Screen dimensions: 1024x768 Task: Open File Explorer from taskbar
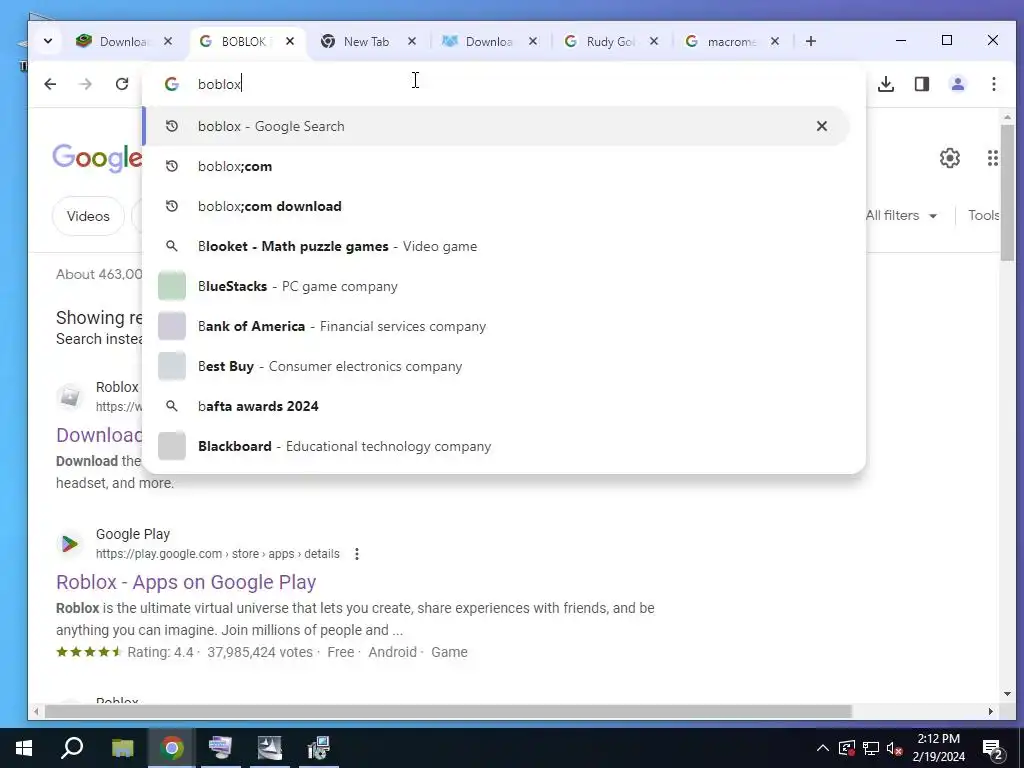point(122,748)
